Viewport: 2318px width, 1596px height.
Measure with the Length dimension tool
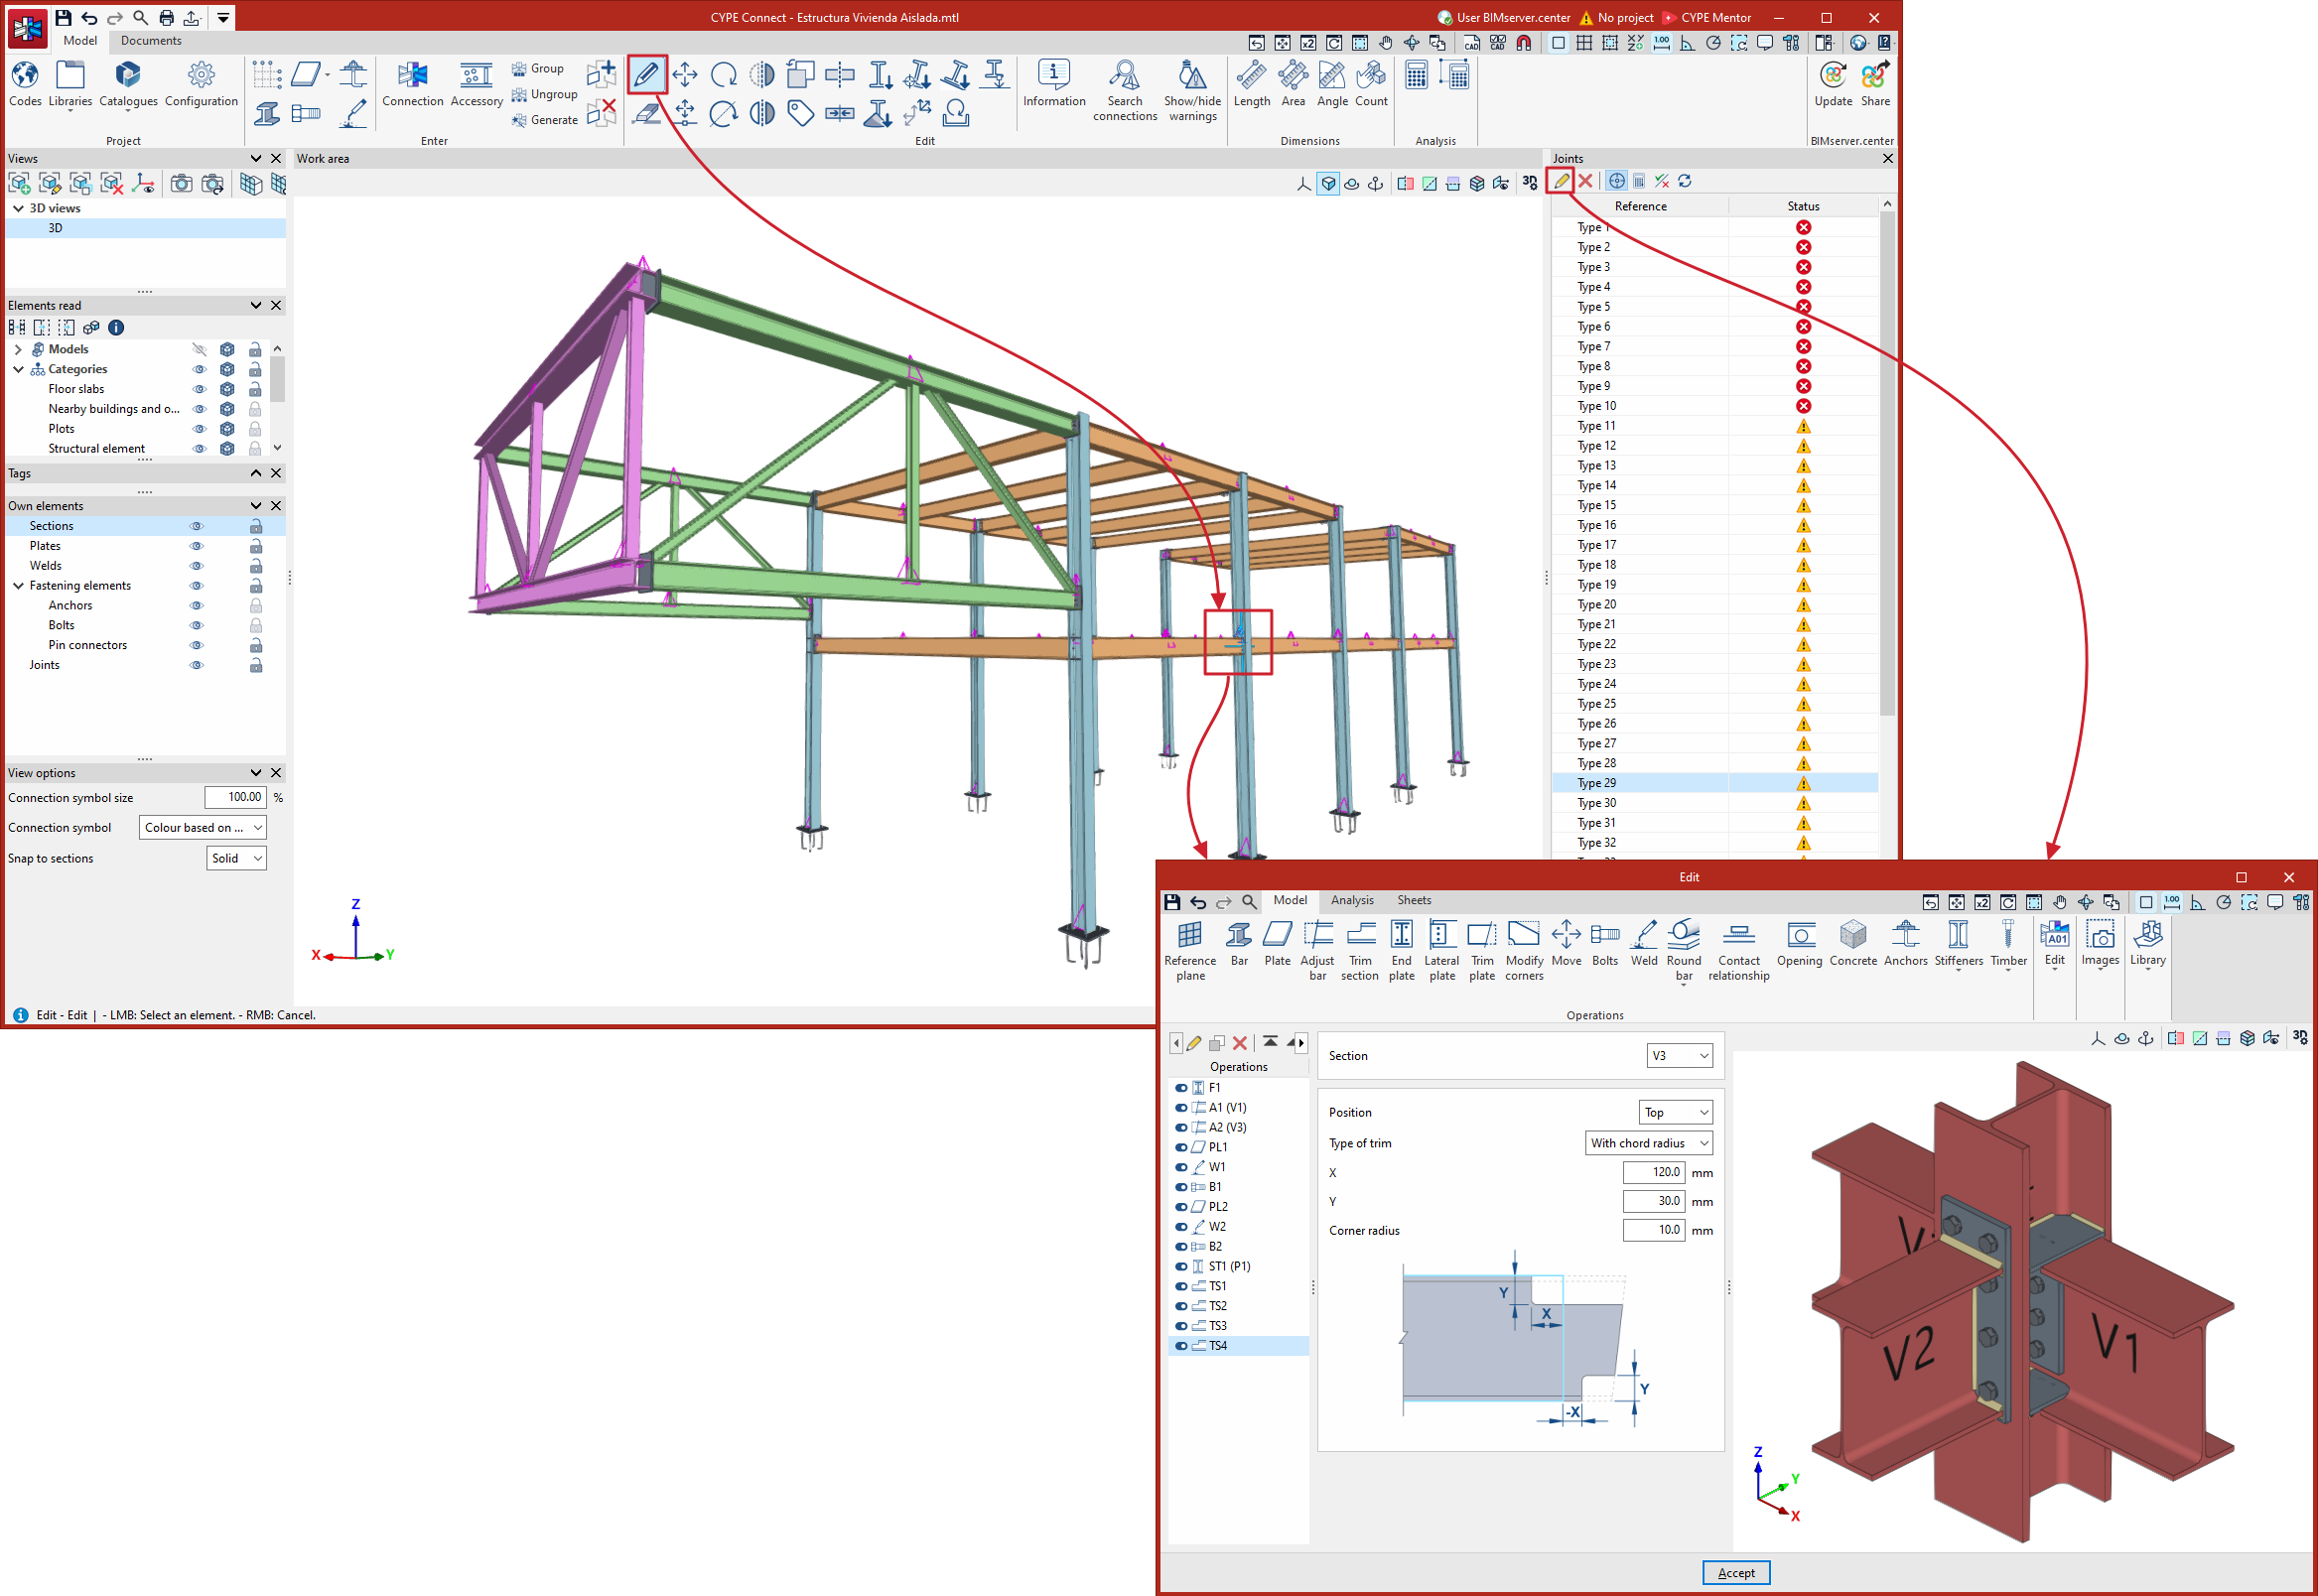(1251, 84)
